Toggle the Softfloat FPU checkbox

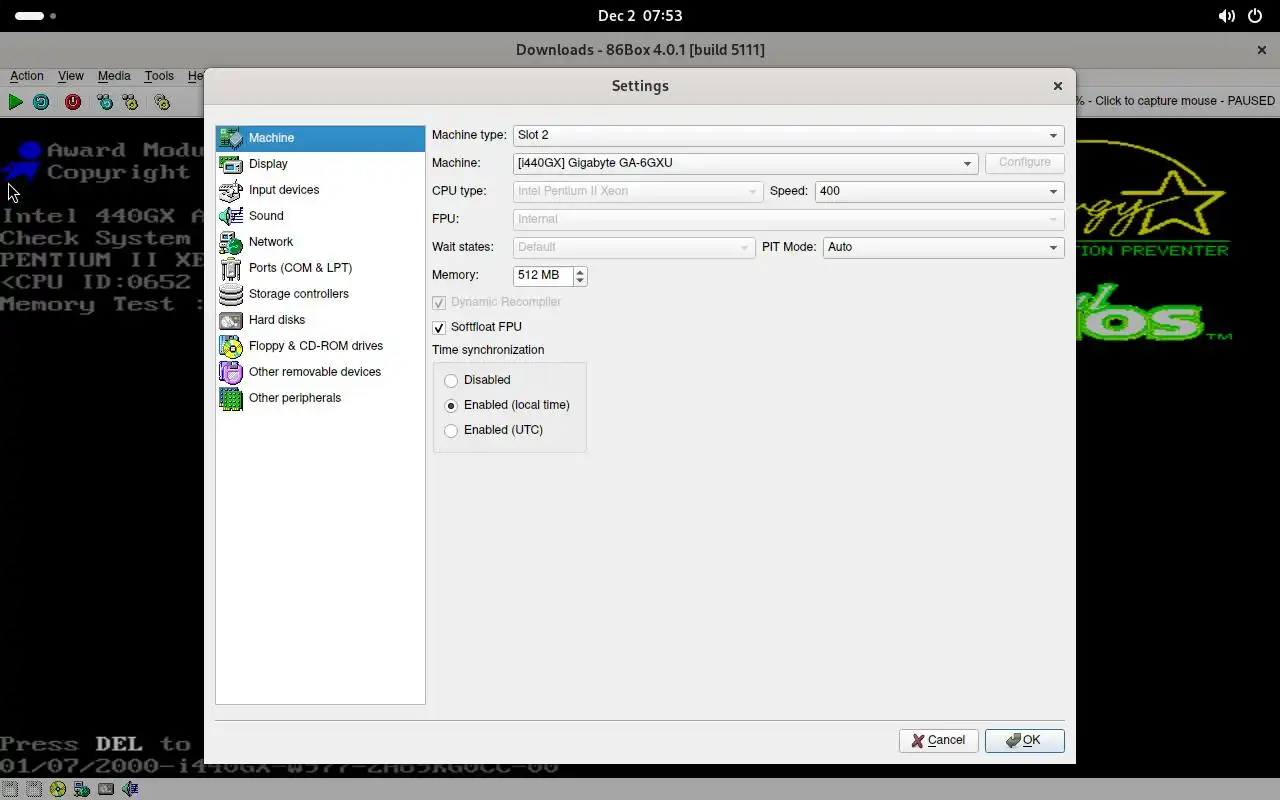click(x=439, y=328)
